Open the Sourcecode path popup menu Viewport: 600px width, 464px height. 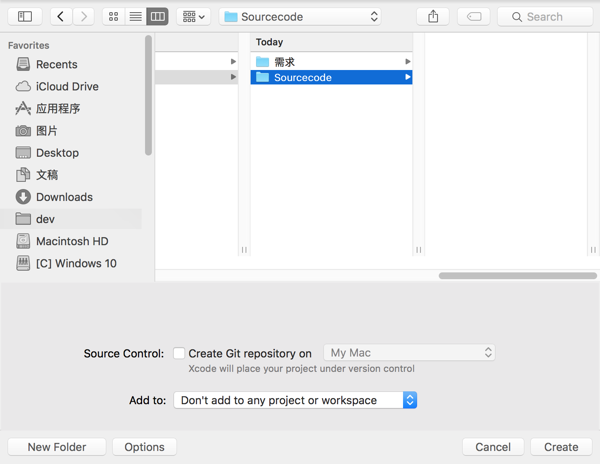point(300,16)
